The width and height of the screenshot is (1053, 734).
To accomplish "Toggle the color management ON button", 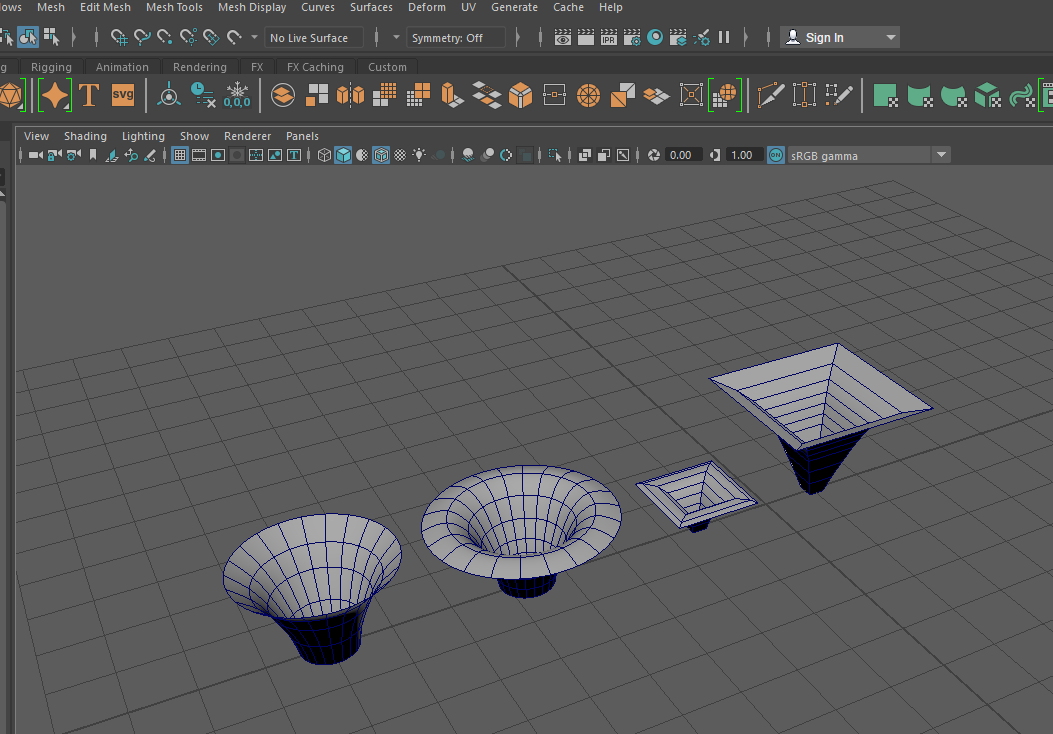I will tap(776, 156).
